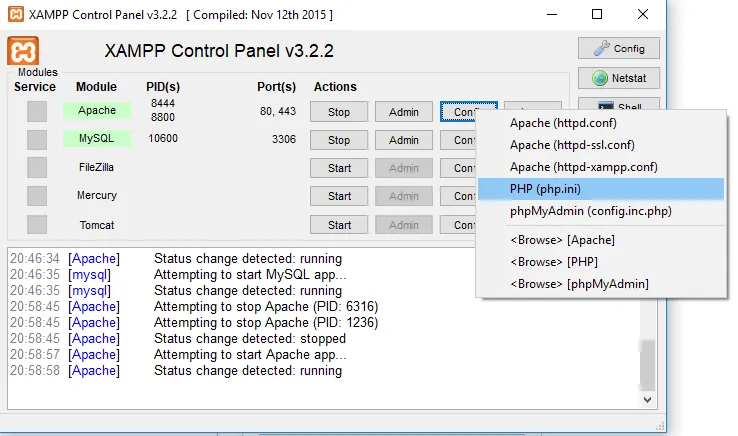The image size is (738, 436).
Task: Select PHP (php.ini) in the menu
Action: pyautogui.click(x=601, y=189)
